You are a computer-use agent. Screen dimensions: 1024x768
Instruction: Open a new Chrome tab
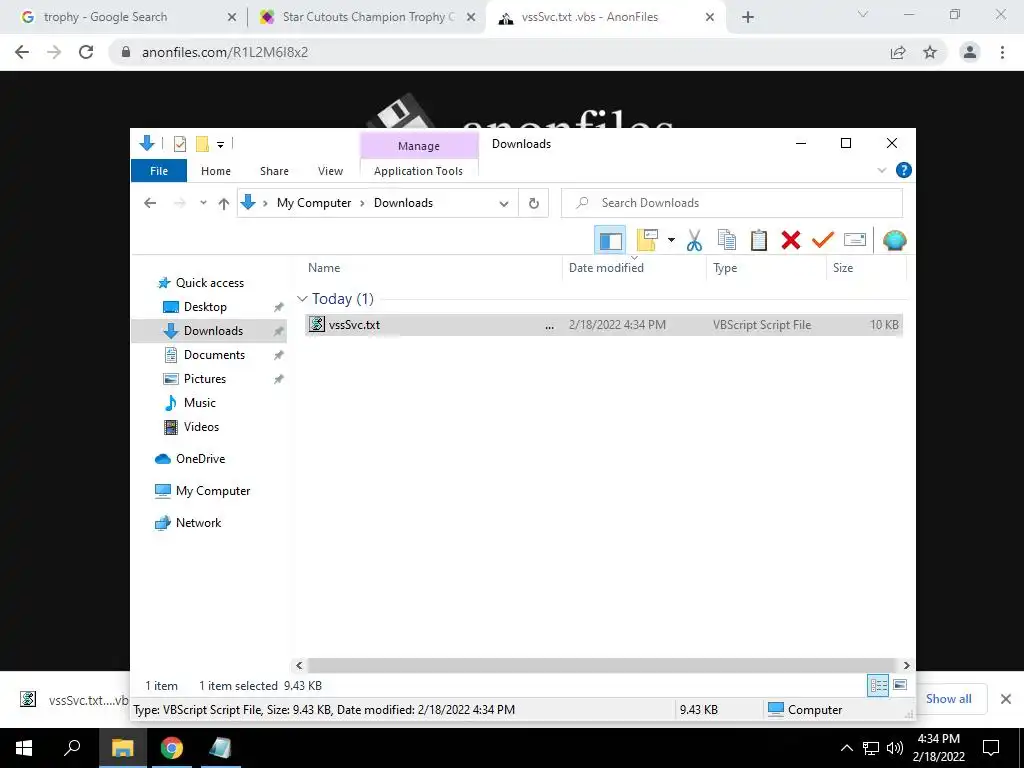(x=748, y=18)
